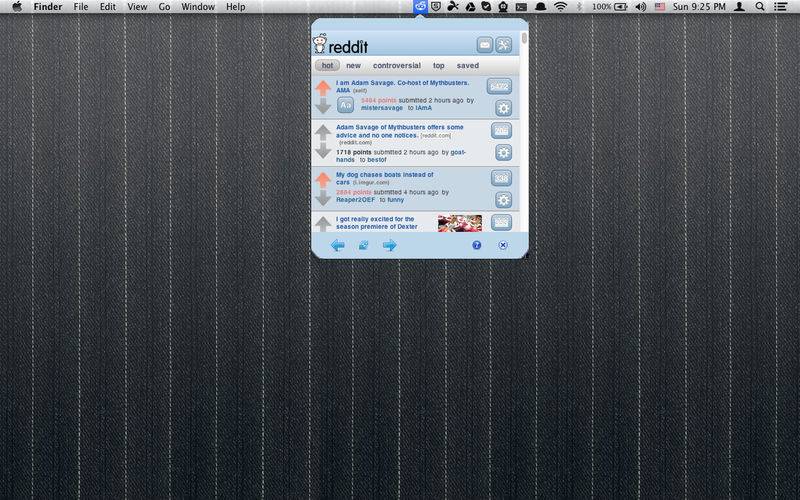The image size is (800, 500).
Task: Open Spotlight search magnifier
Action: 760,7
